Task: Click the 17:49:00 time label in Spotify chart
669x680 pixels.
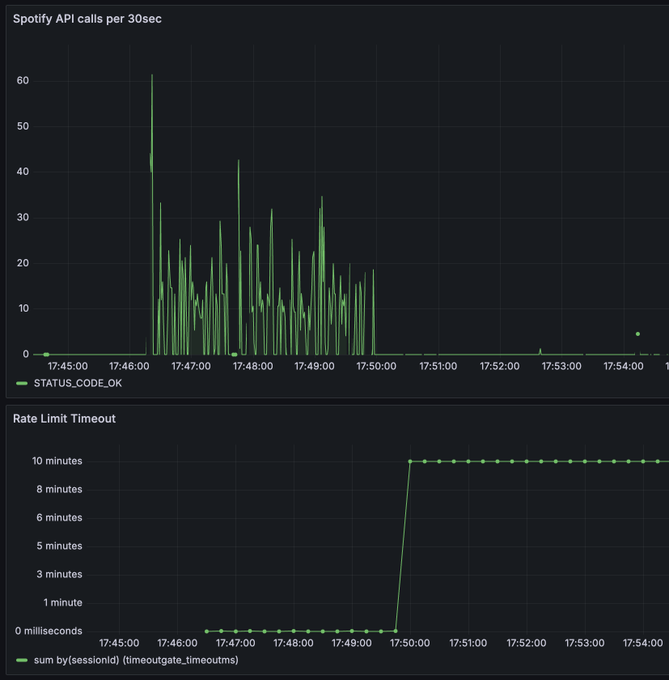Action: click(x=314, y=366)
